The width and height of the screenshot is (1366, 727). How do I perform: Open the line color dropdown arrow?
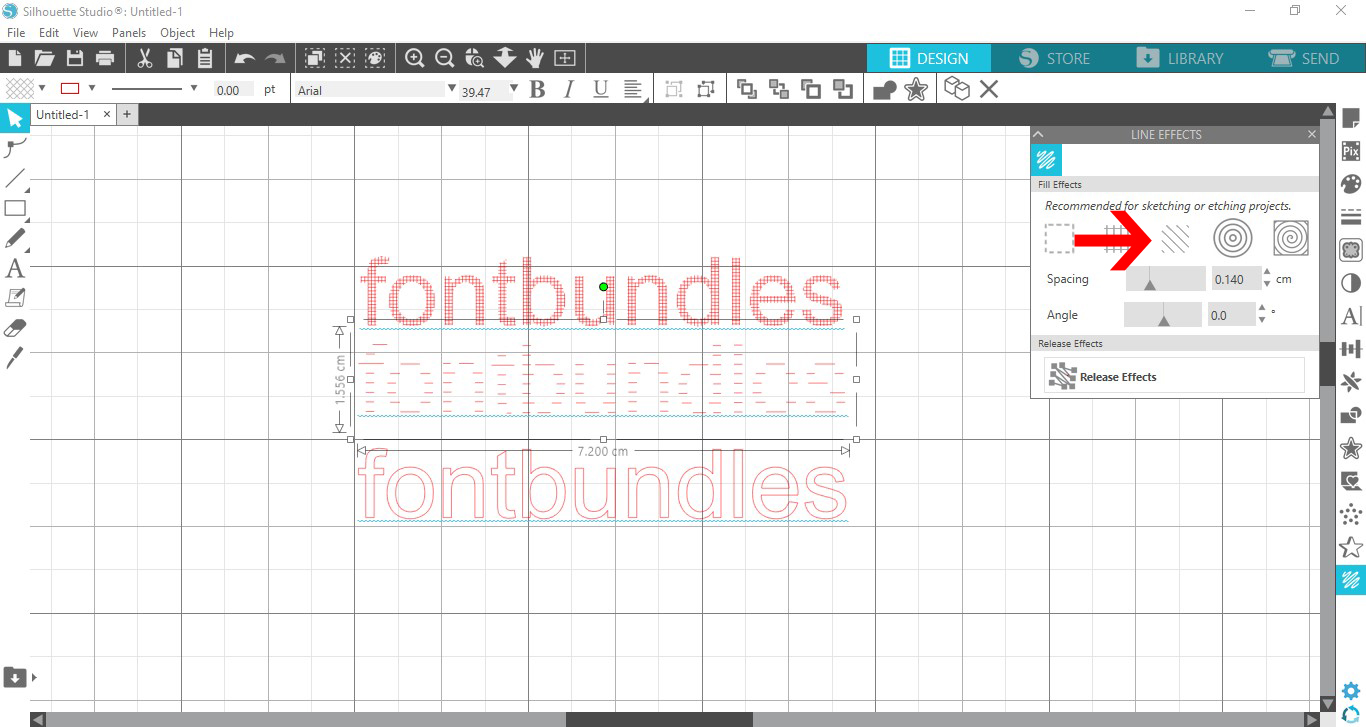click(92, 88)
